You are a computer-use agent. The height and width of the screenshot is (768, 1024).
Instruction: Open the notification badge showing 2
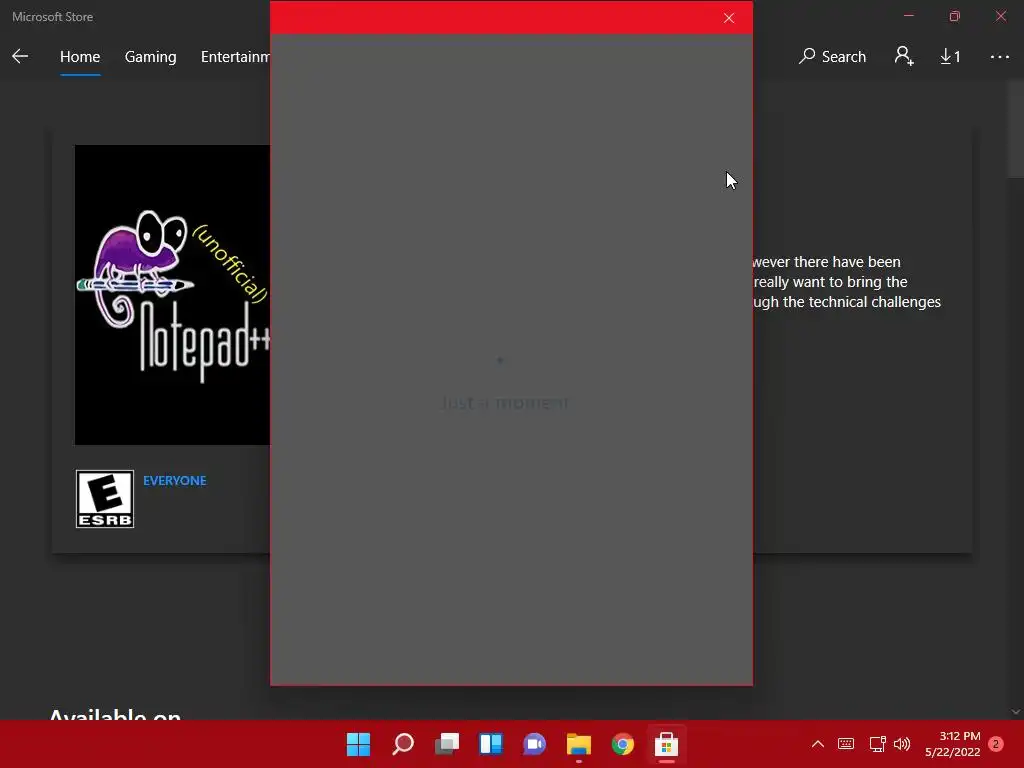pos(995,744)
